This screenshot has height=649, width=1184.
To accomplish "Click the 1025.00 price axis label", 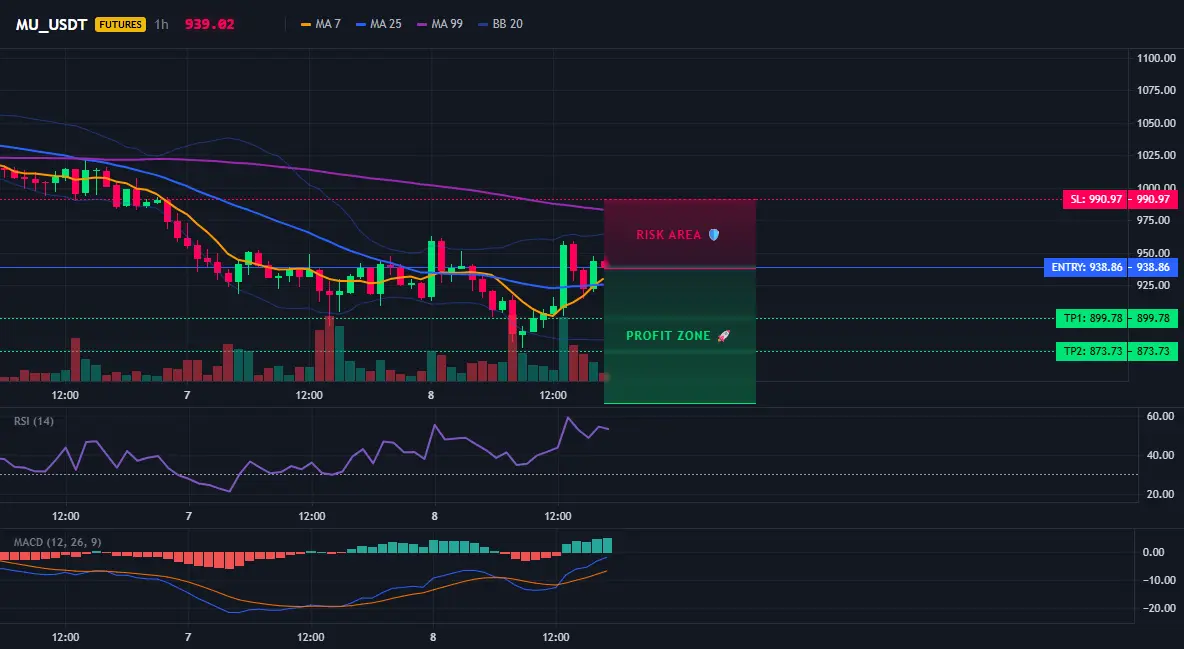I will pos(1155,155).
